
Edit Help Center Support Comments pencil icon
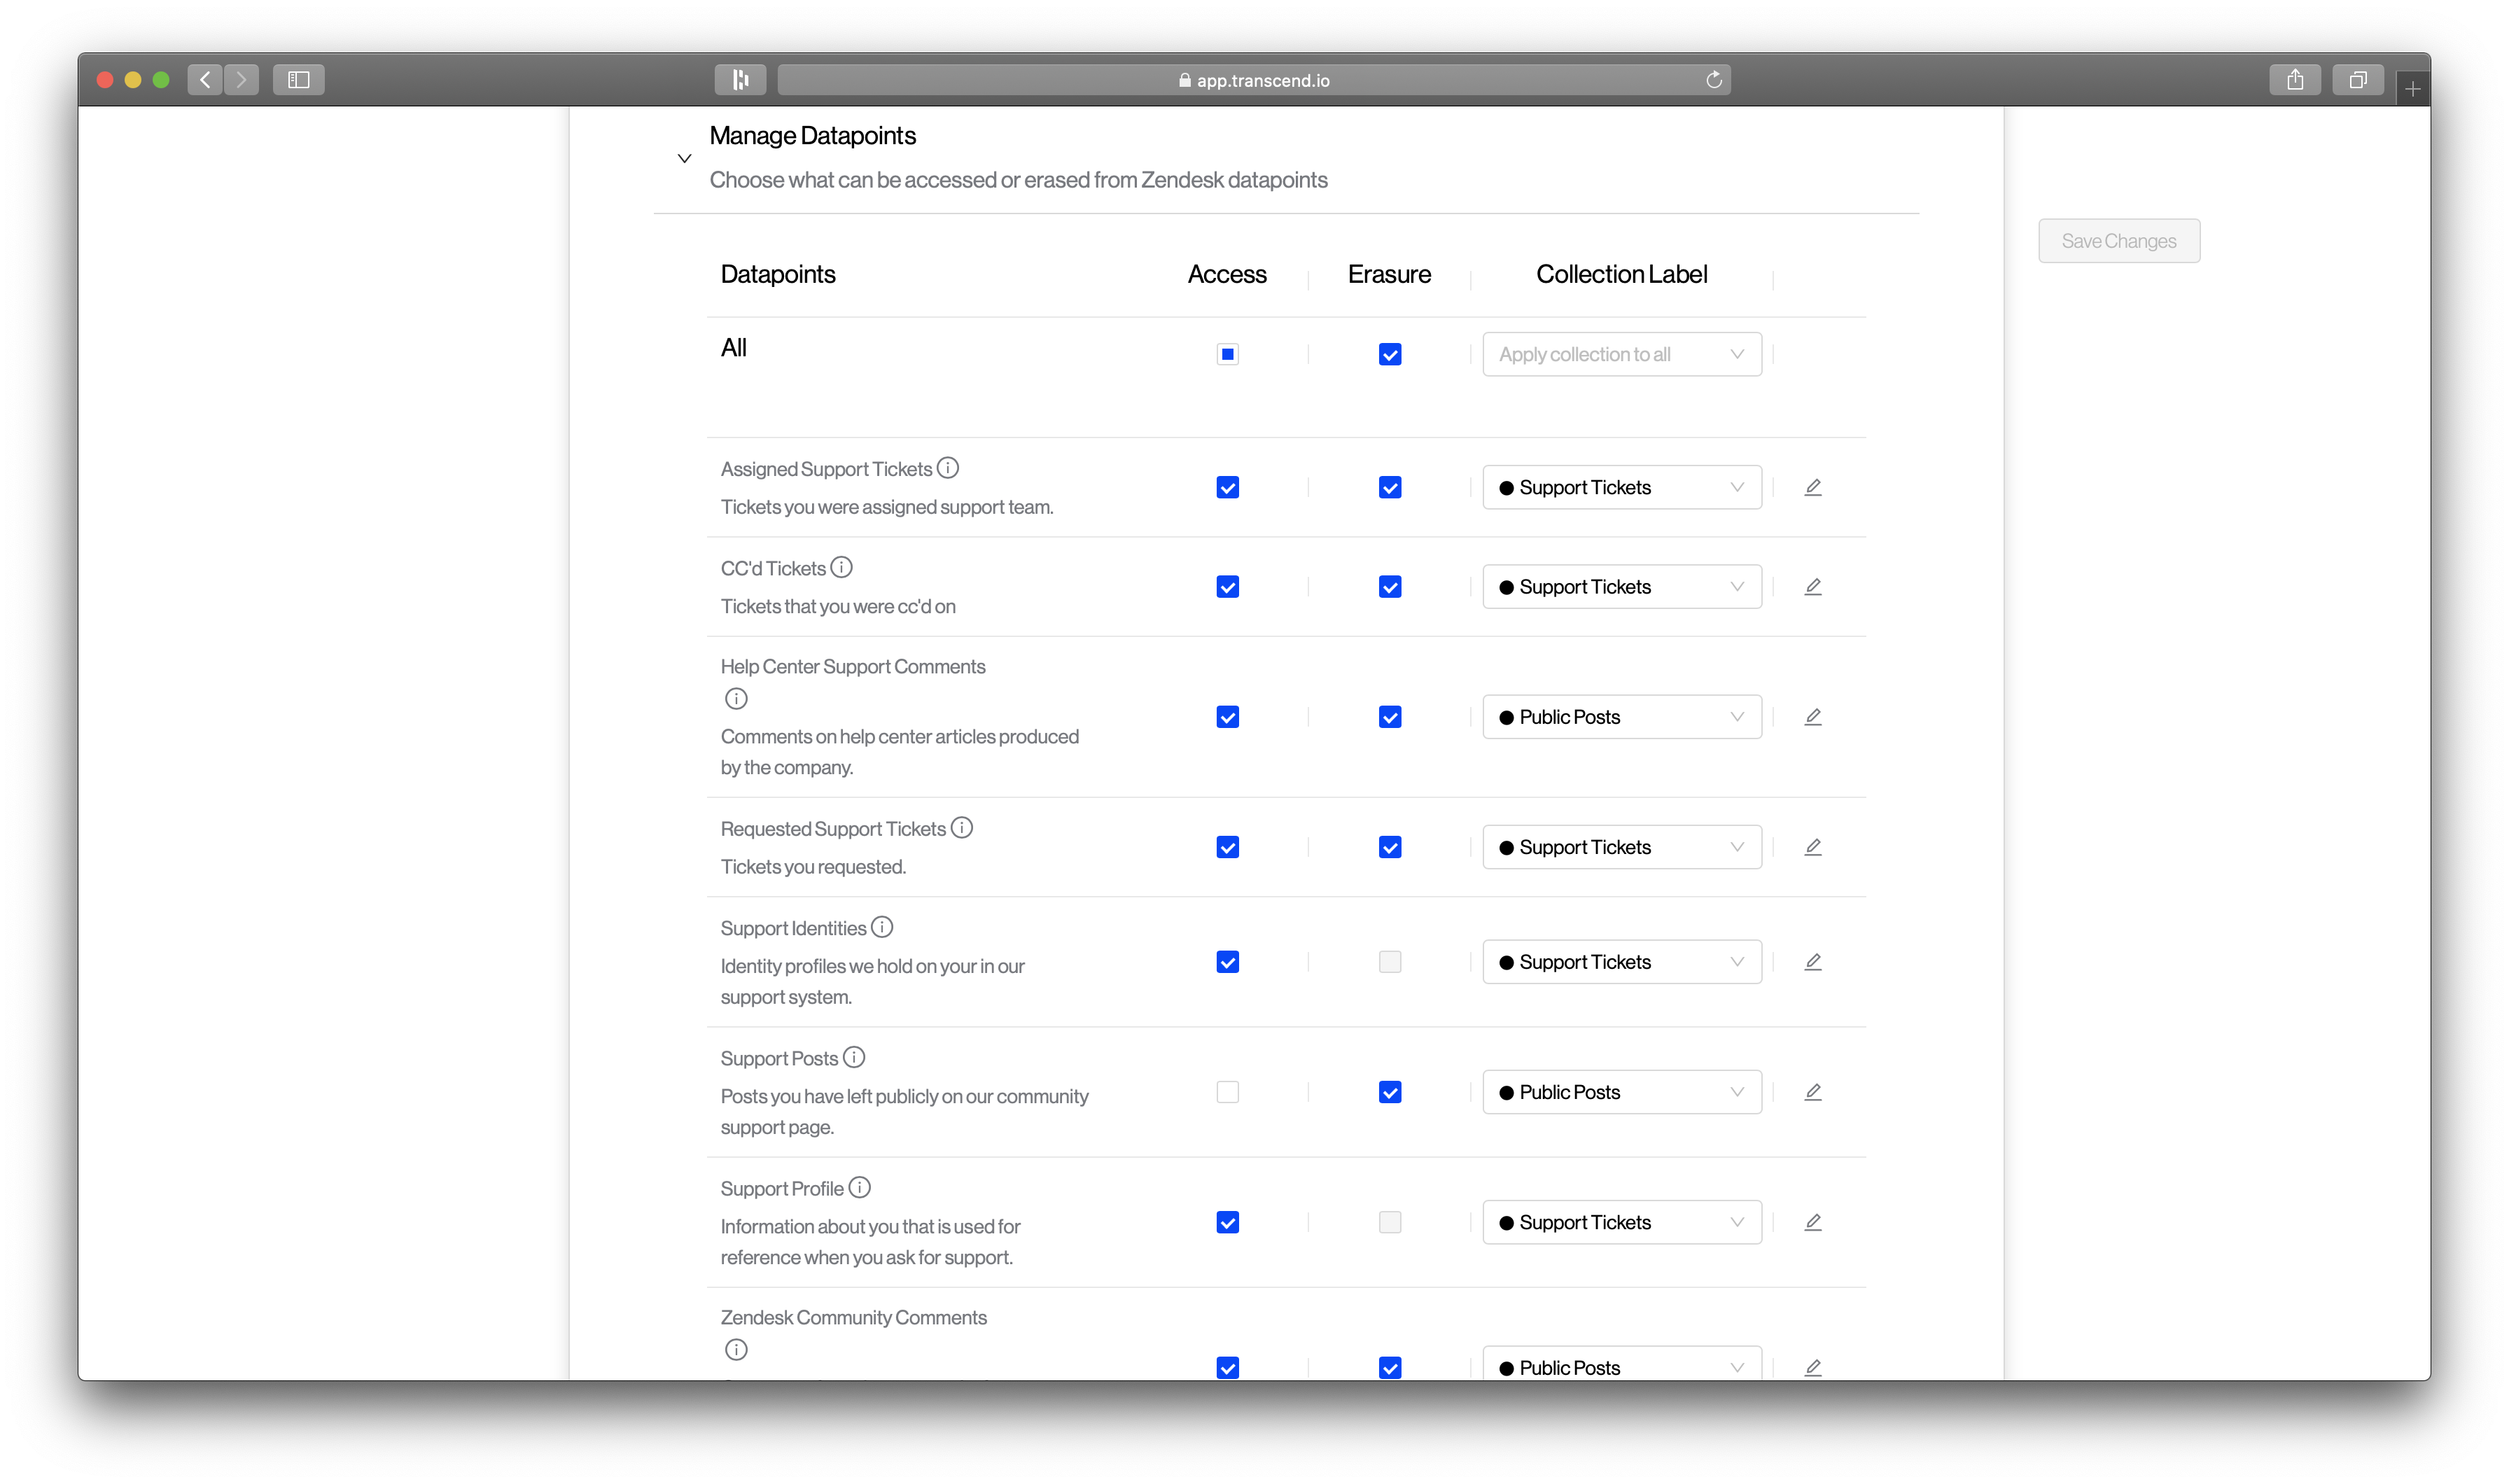pyautogui.click(x=1812, y=716)
